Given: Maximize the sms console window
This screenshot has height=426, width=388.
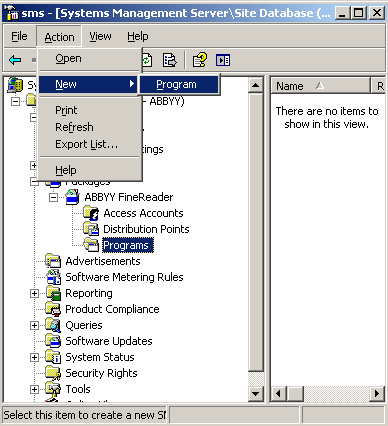Looking at the screenshot, I should 359,13.
